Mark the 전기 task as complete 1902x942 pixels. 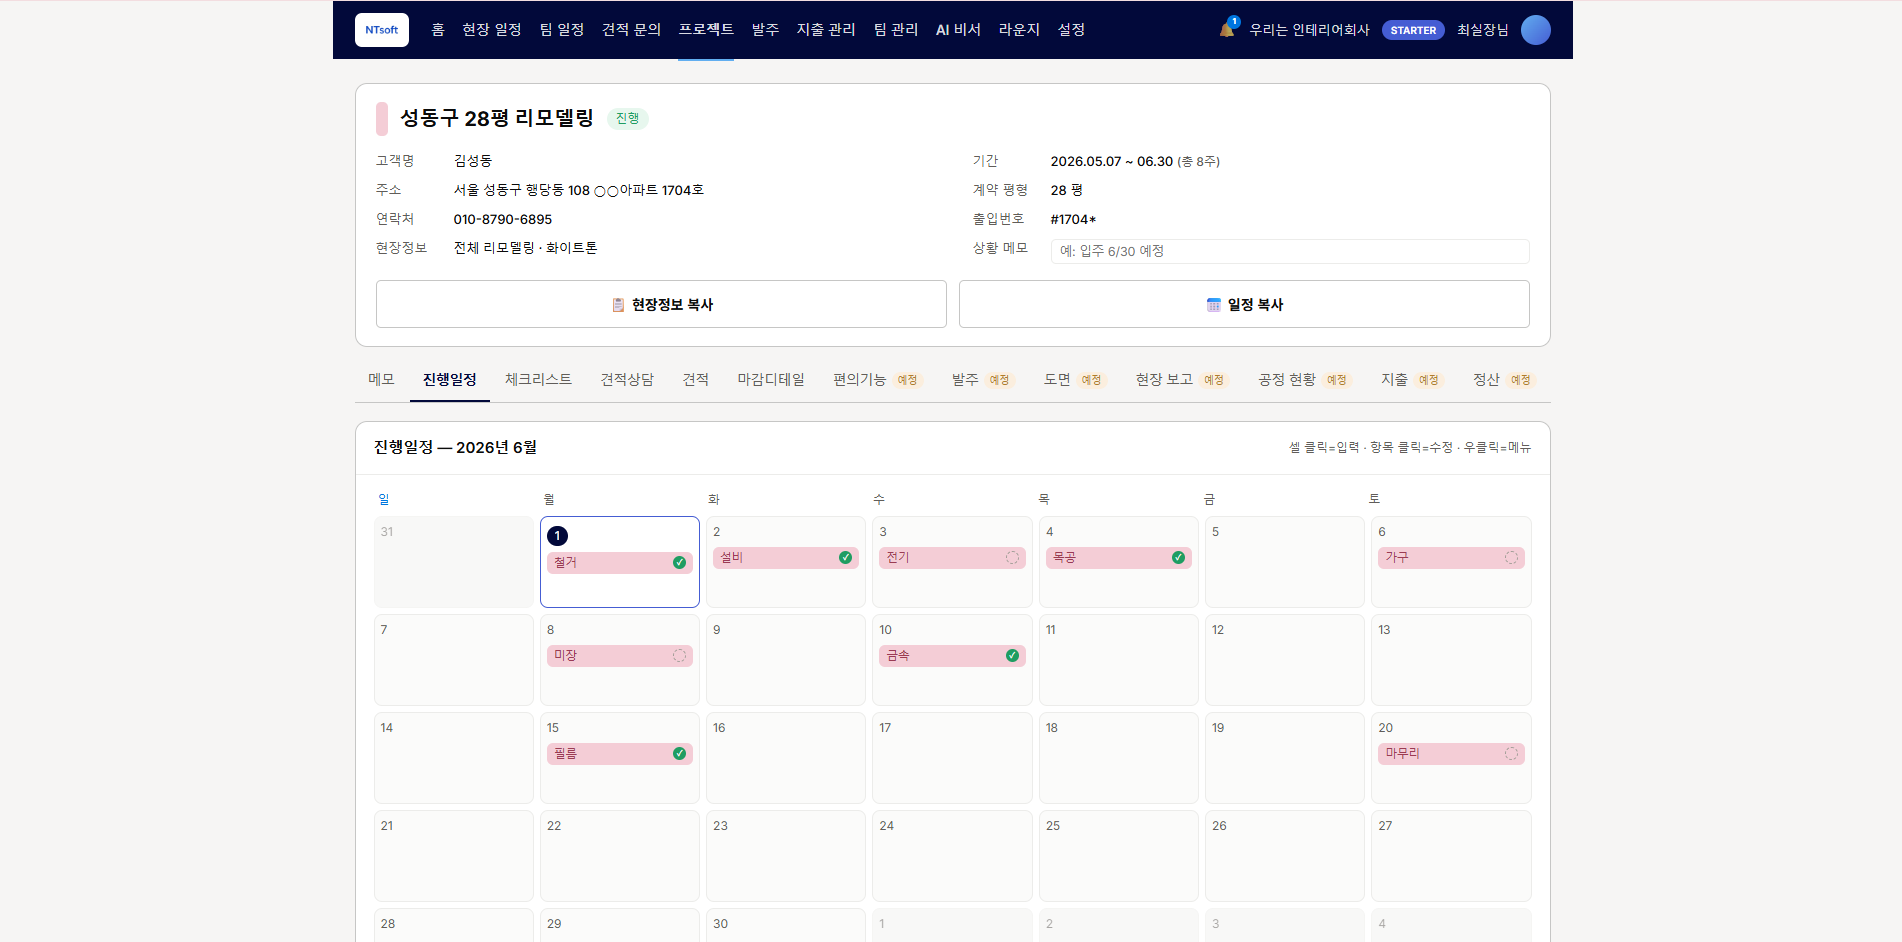tap(1012, 558)
